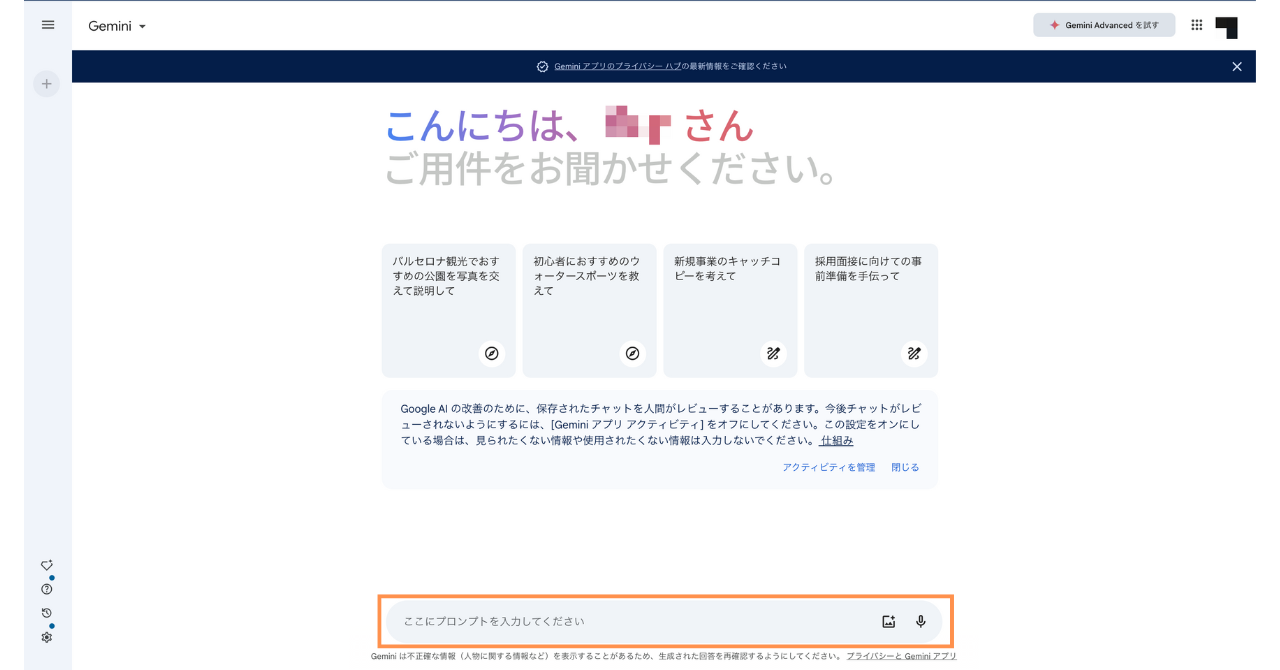Open the activity history clock icon
The height and width of the screenshot is (670, 1280).
[46, 613]
